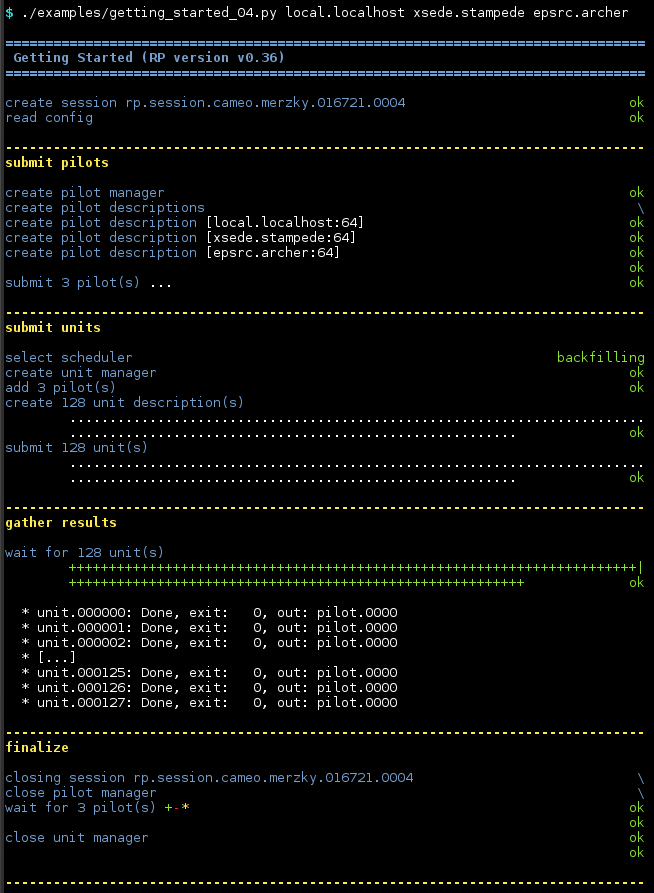
Task: Click the green 'backfilling' value
Action: click(600, 358)
